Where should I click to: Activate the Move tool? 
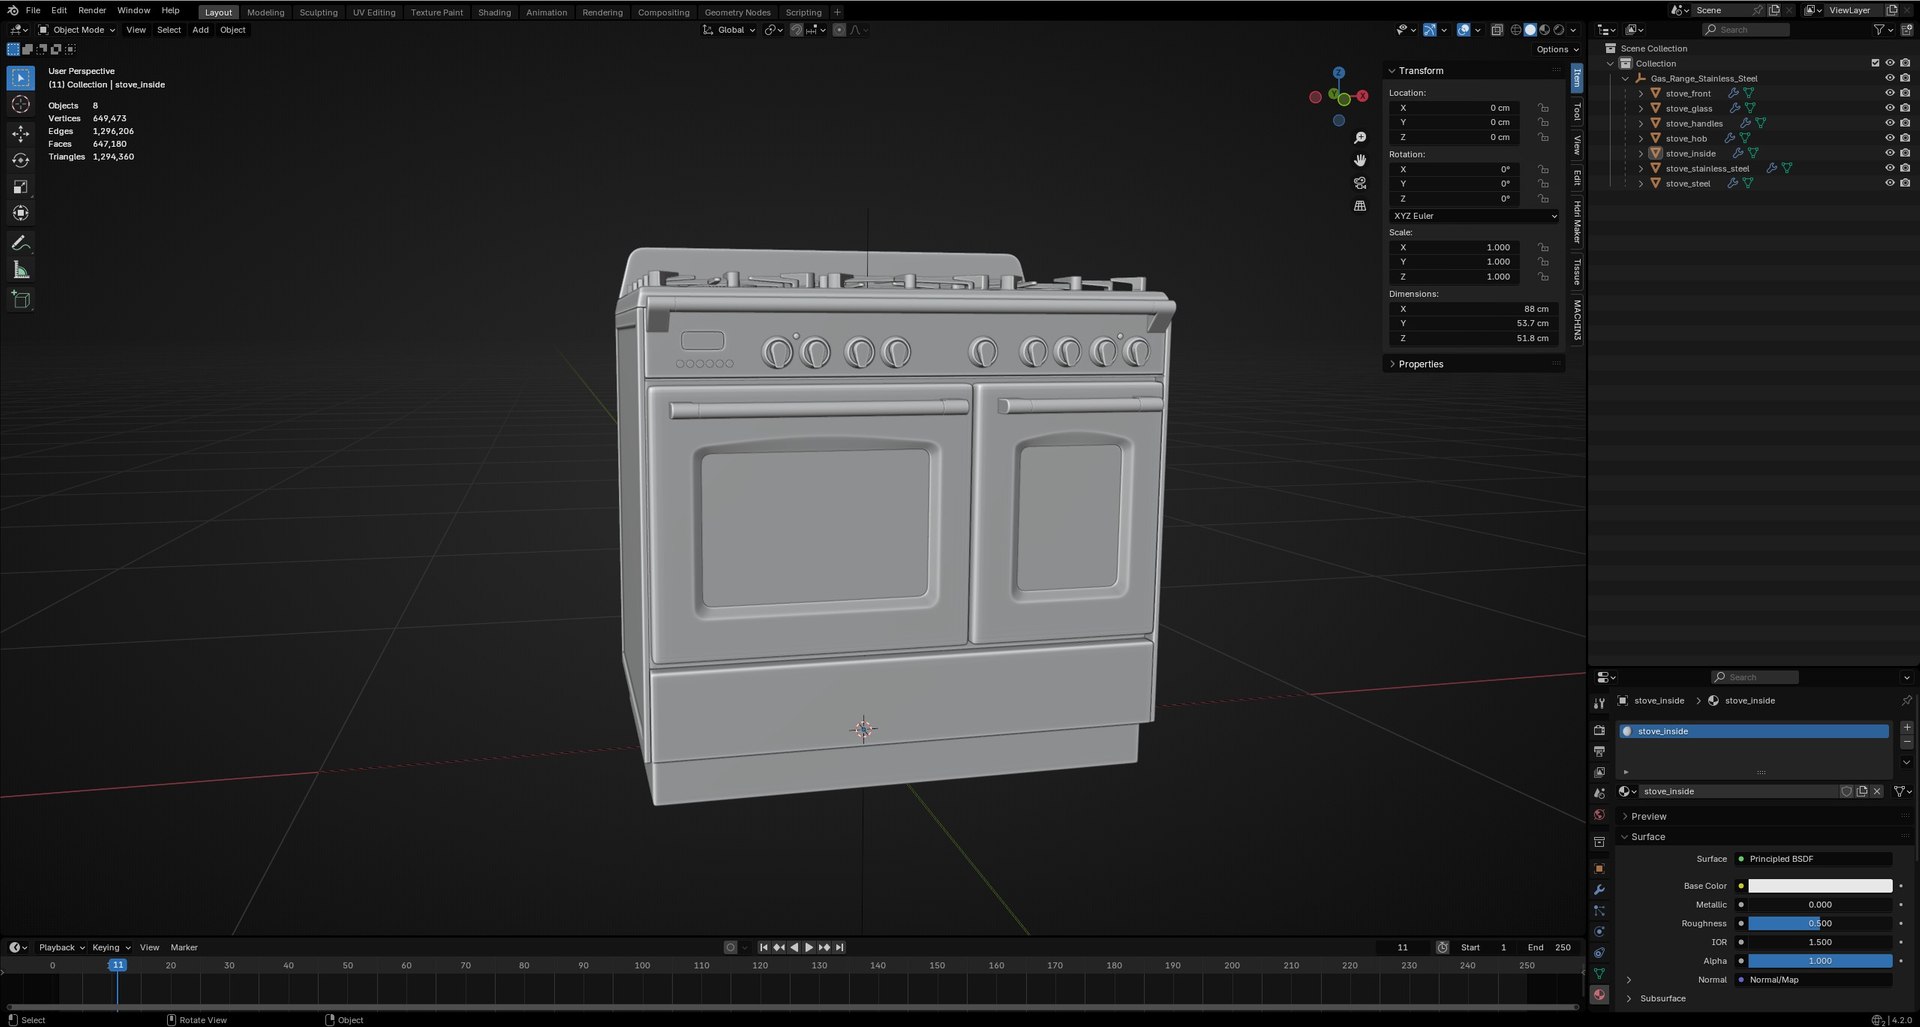tap(21, 133)
